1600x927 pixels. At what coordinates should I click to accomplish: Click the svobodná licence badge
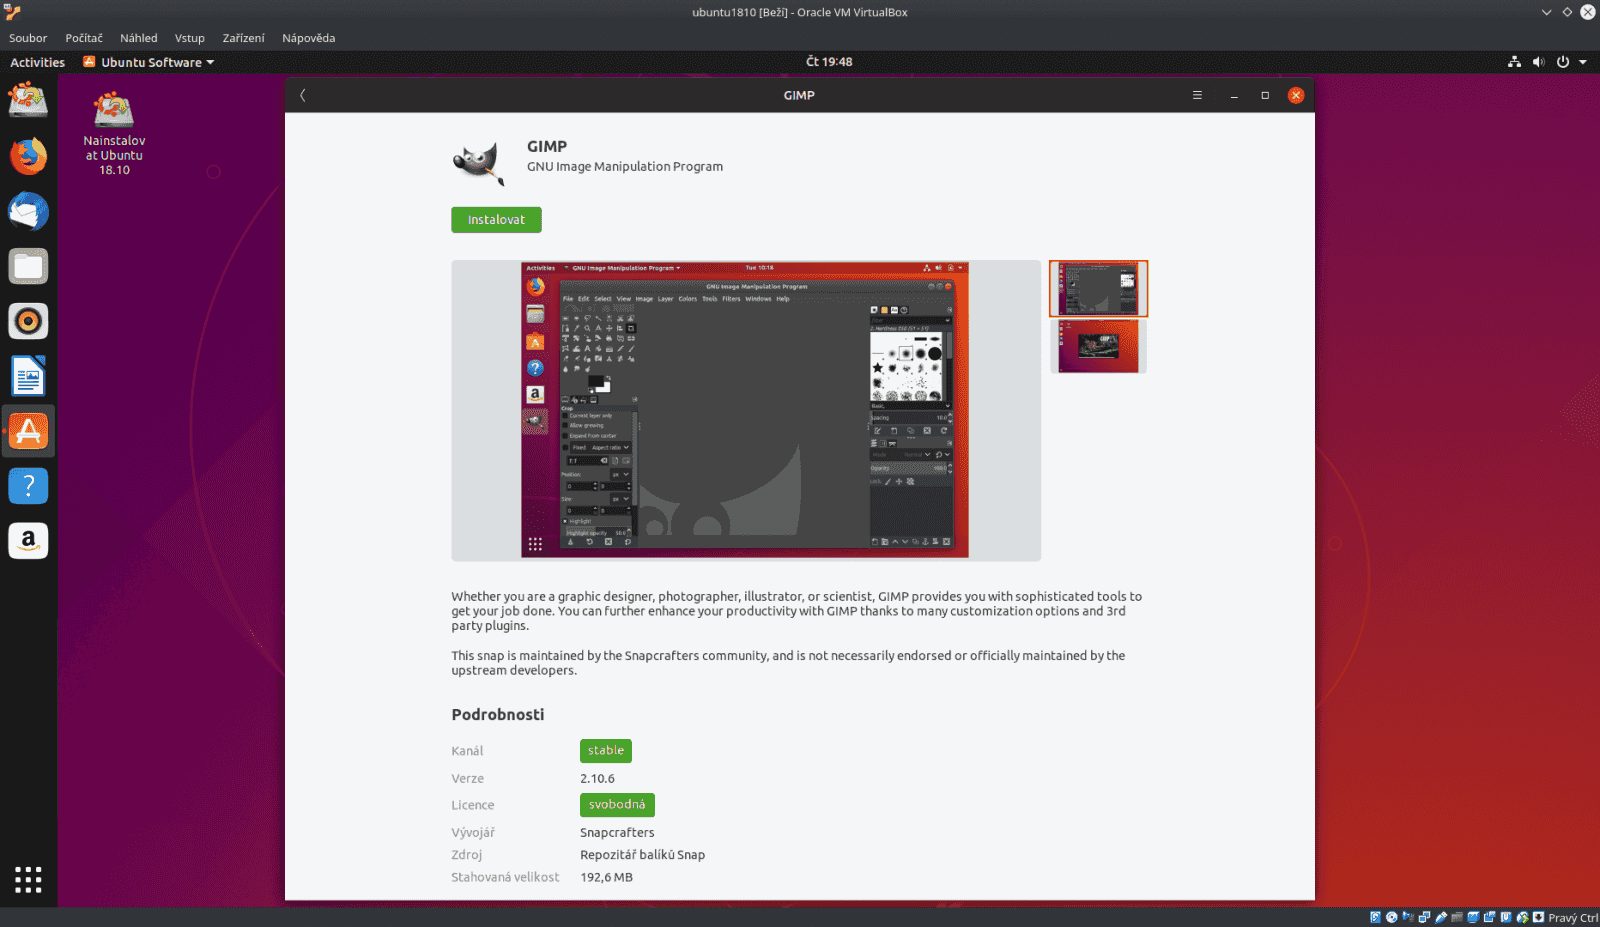[617, 804]
